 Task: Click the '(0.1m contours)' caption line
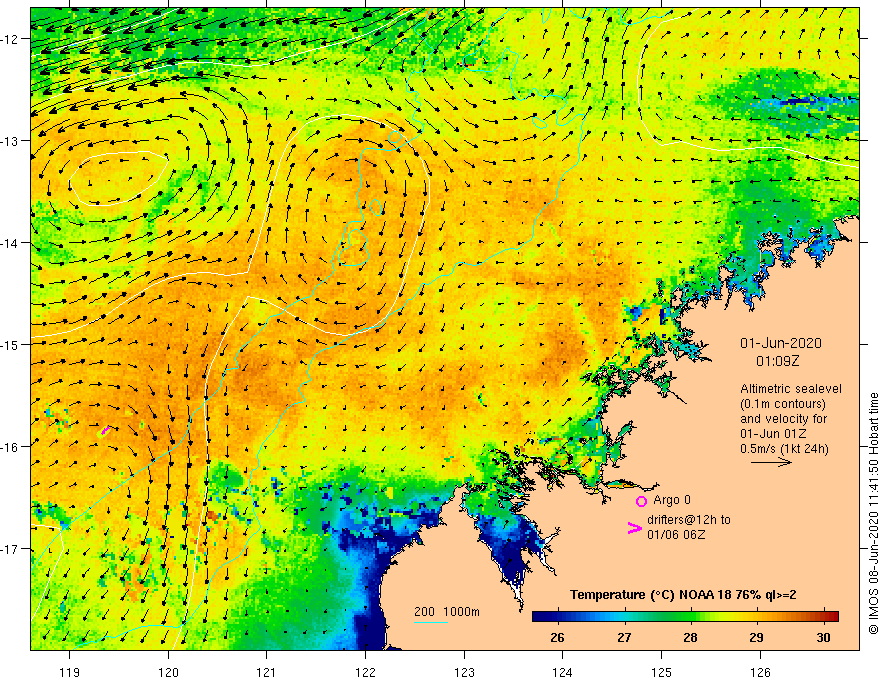[783, 404]
